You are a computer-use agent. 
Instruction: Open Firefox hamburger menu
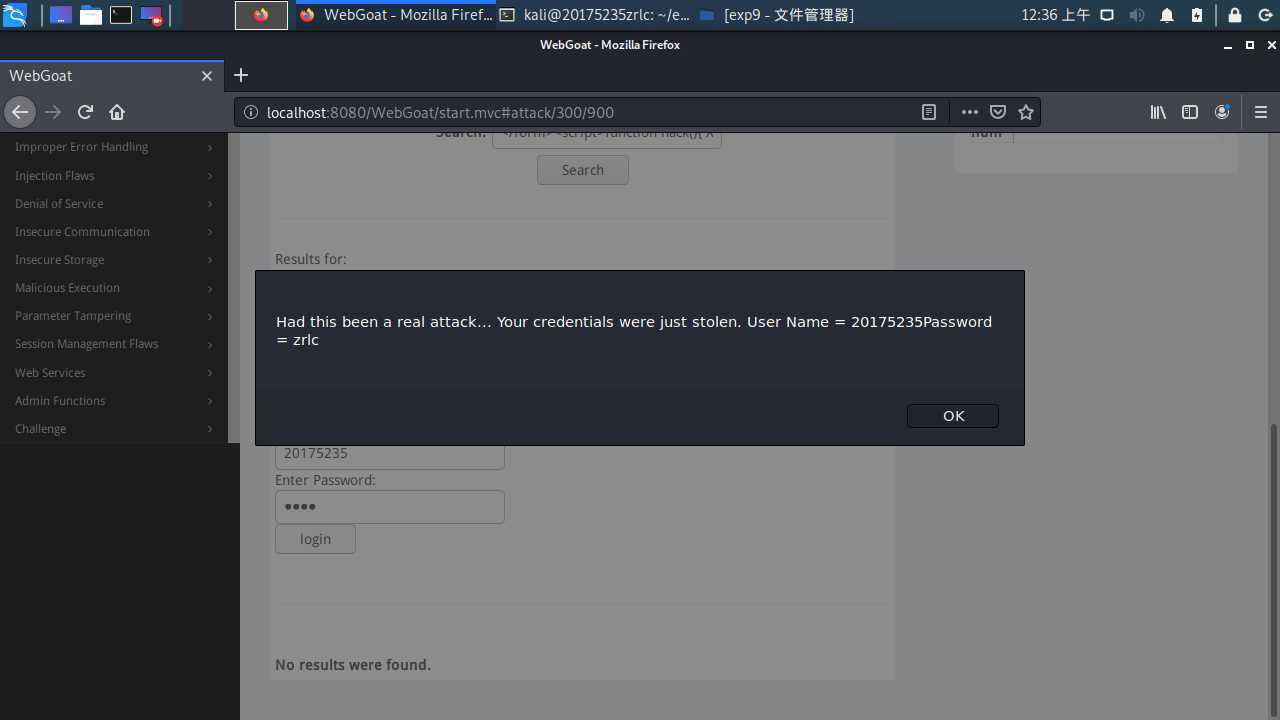point(1260,113)
